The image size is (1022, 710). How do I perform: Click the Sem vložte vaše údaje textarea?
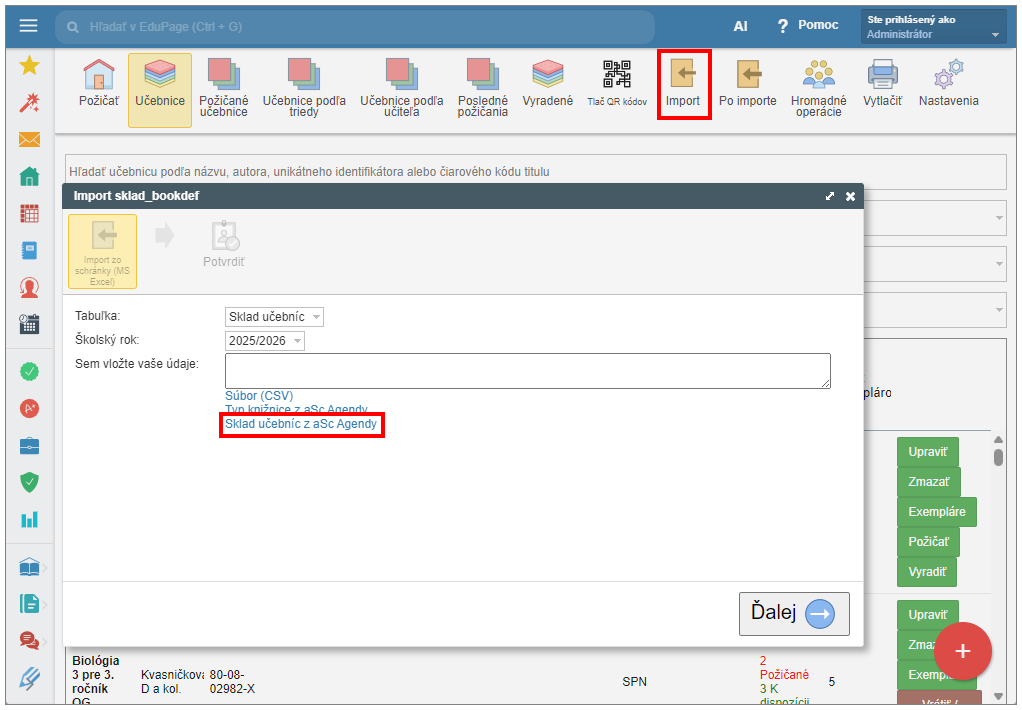pos(527,370)
